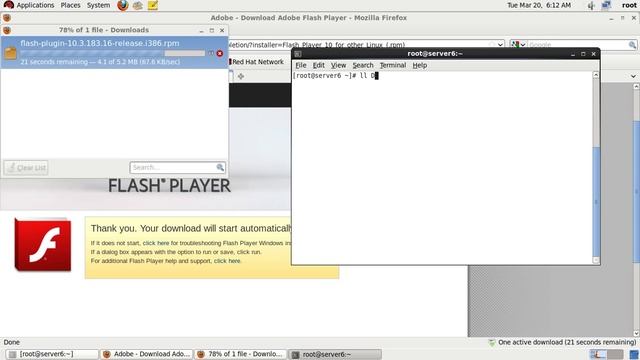This screenshot has height=360, width=640.
Task: Open the Places menu
Action: tap(70, 5)
